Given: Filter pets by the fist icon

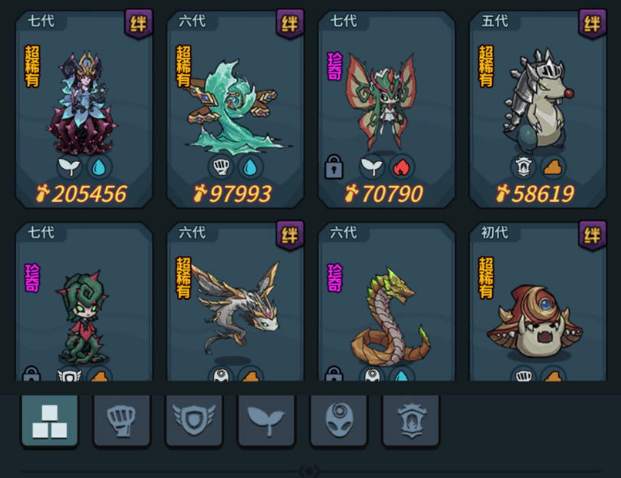Looking at the screenshot, I should (x=122, y=422).
